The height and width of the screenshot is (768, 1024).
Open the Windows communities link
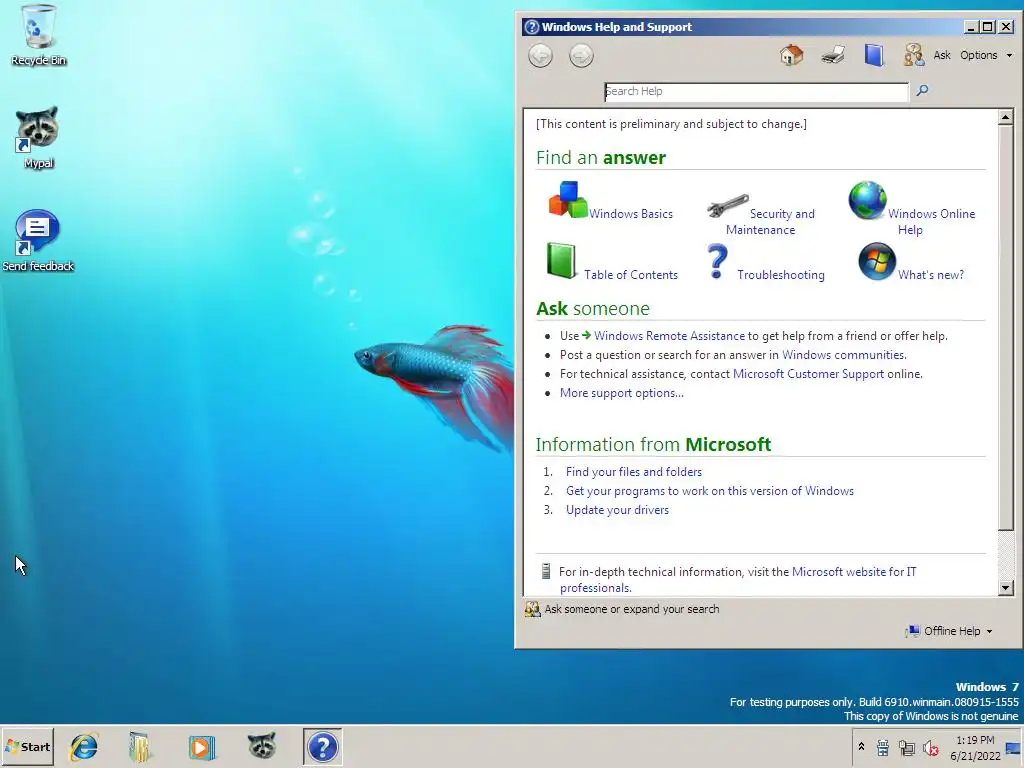pyautogui.click(x=844, y=355)
